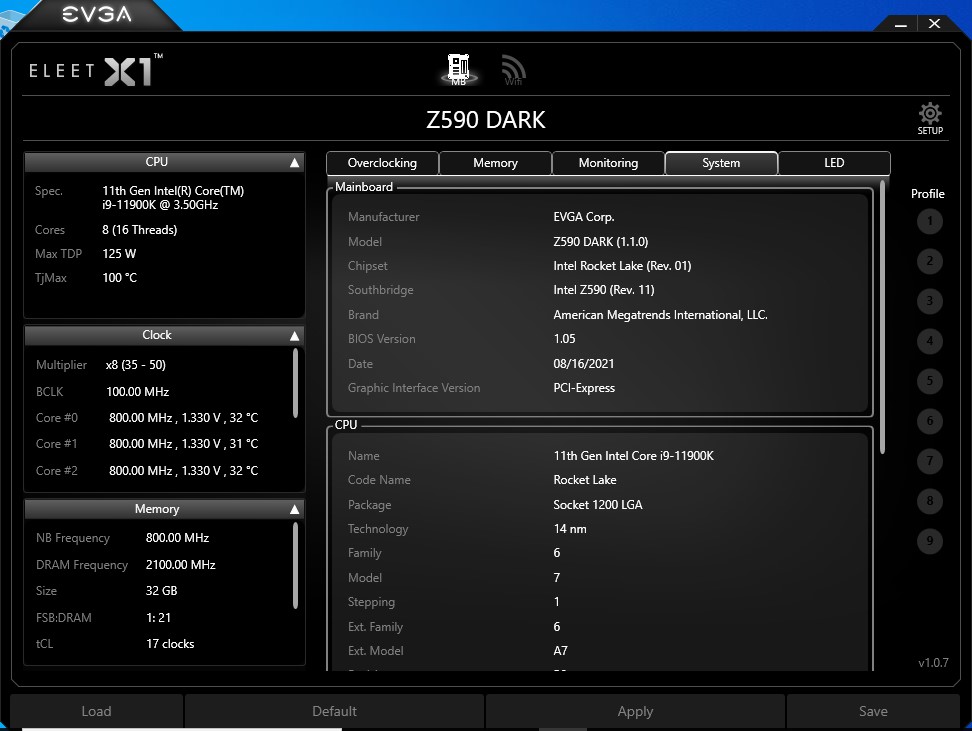Select profile slot 7
The height and width of the screenshot is (731, 972).
[929, 461]
